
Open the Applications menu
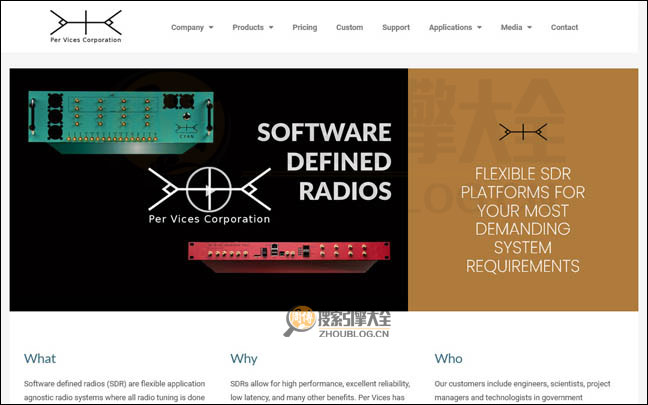point(450,27)
